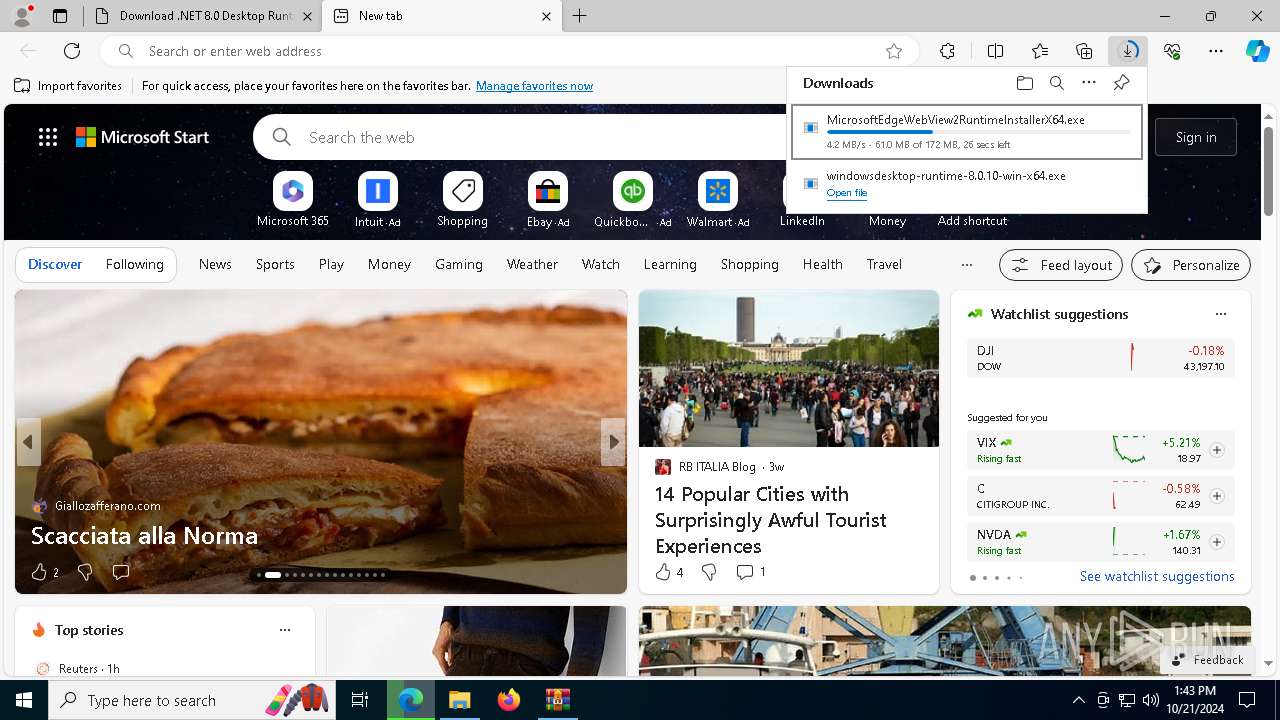
Task: Switch to the Gaming feed tab
Action: 459,264
